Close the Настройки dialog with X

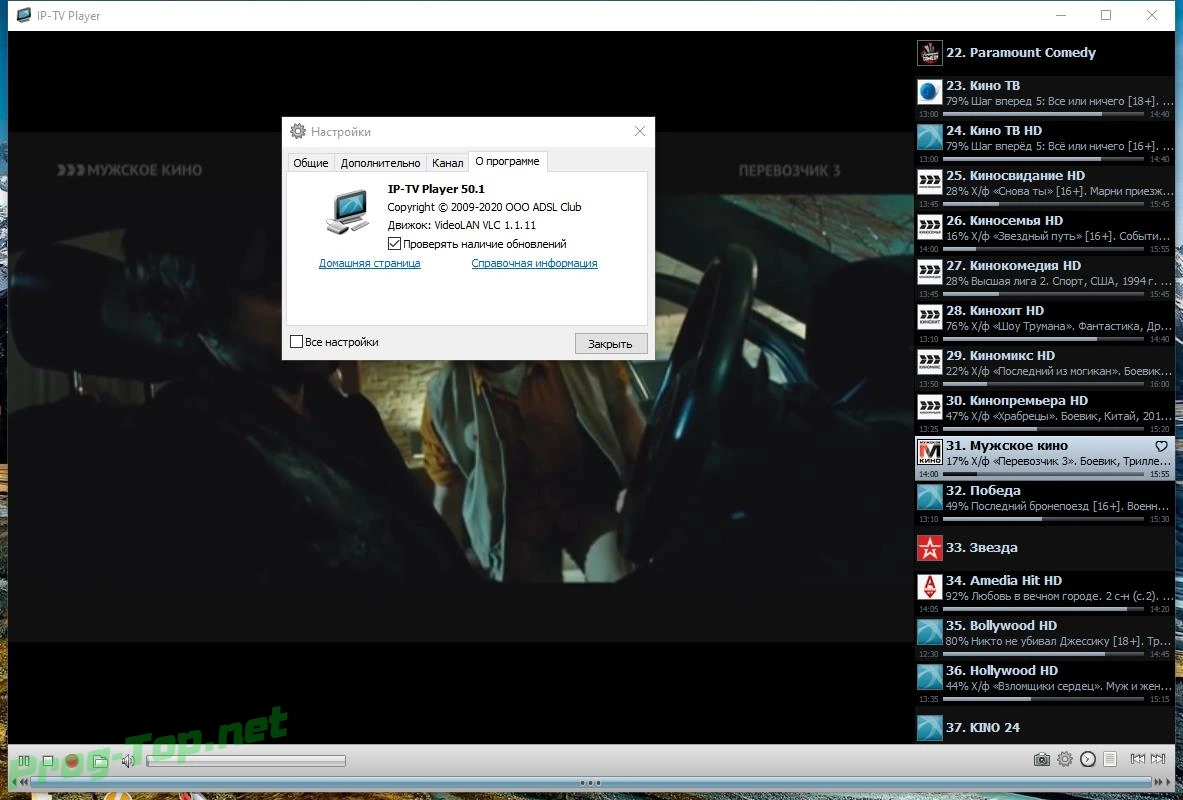[640, 131]
